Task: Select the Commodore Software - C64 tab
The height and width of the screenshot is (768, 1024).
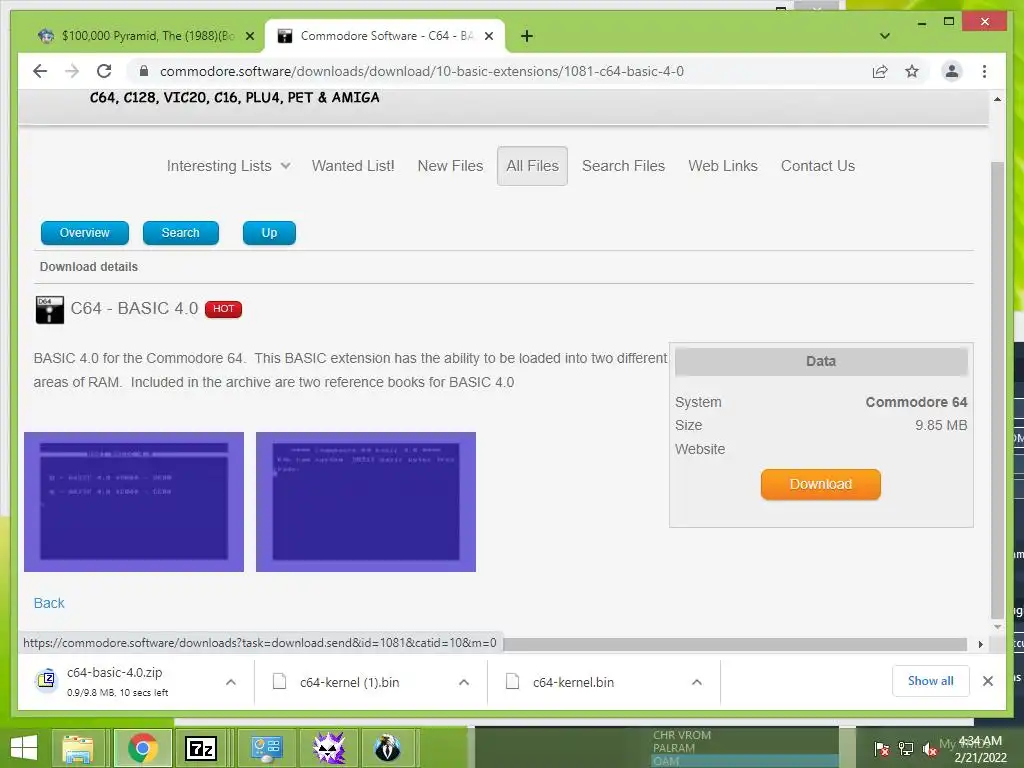Action: 384,36
